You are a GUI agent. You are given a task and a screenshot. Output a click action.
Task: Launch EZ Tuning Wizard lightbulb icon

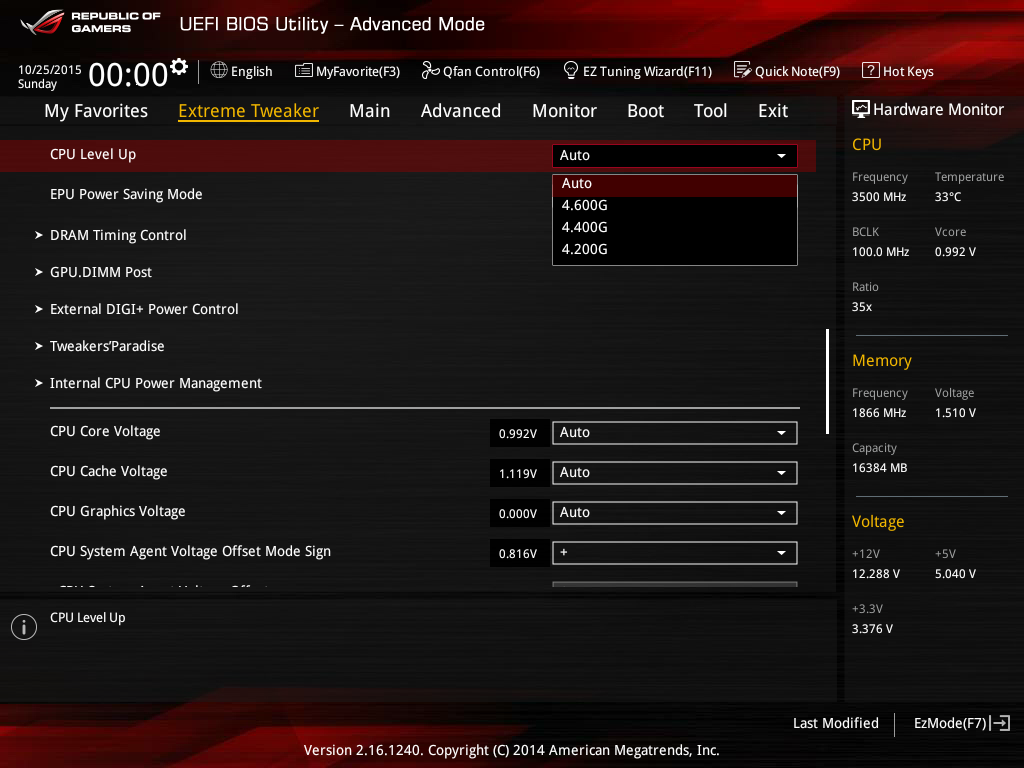coord(571,70)
